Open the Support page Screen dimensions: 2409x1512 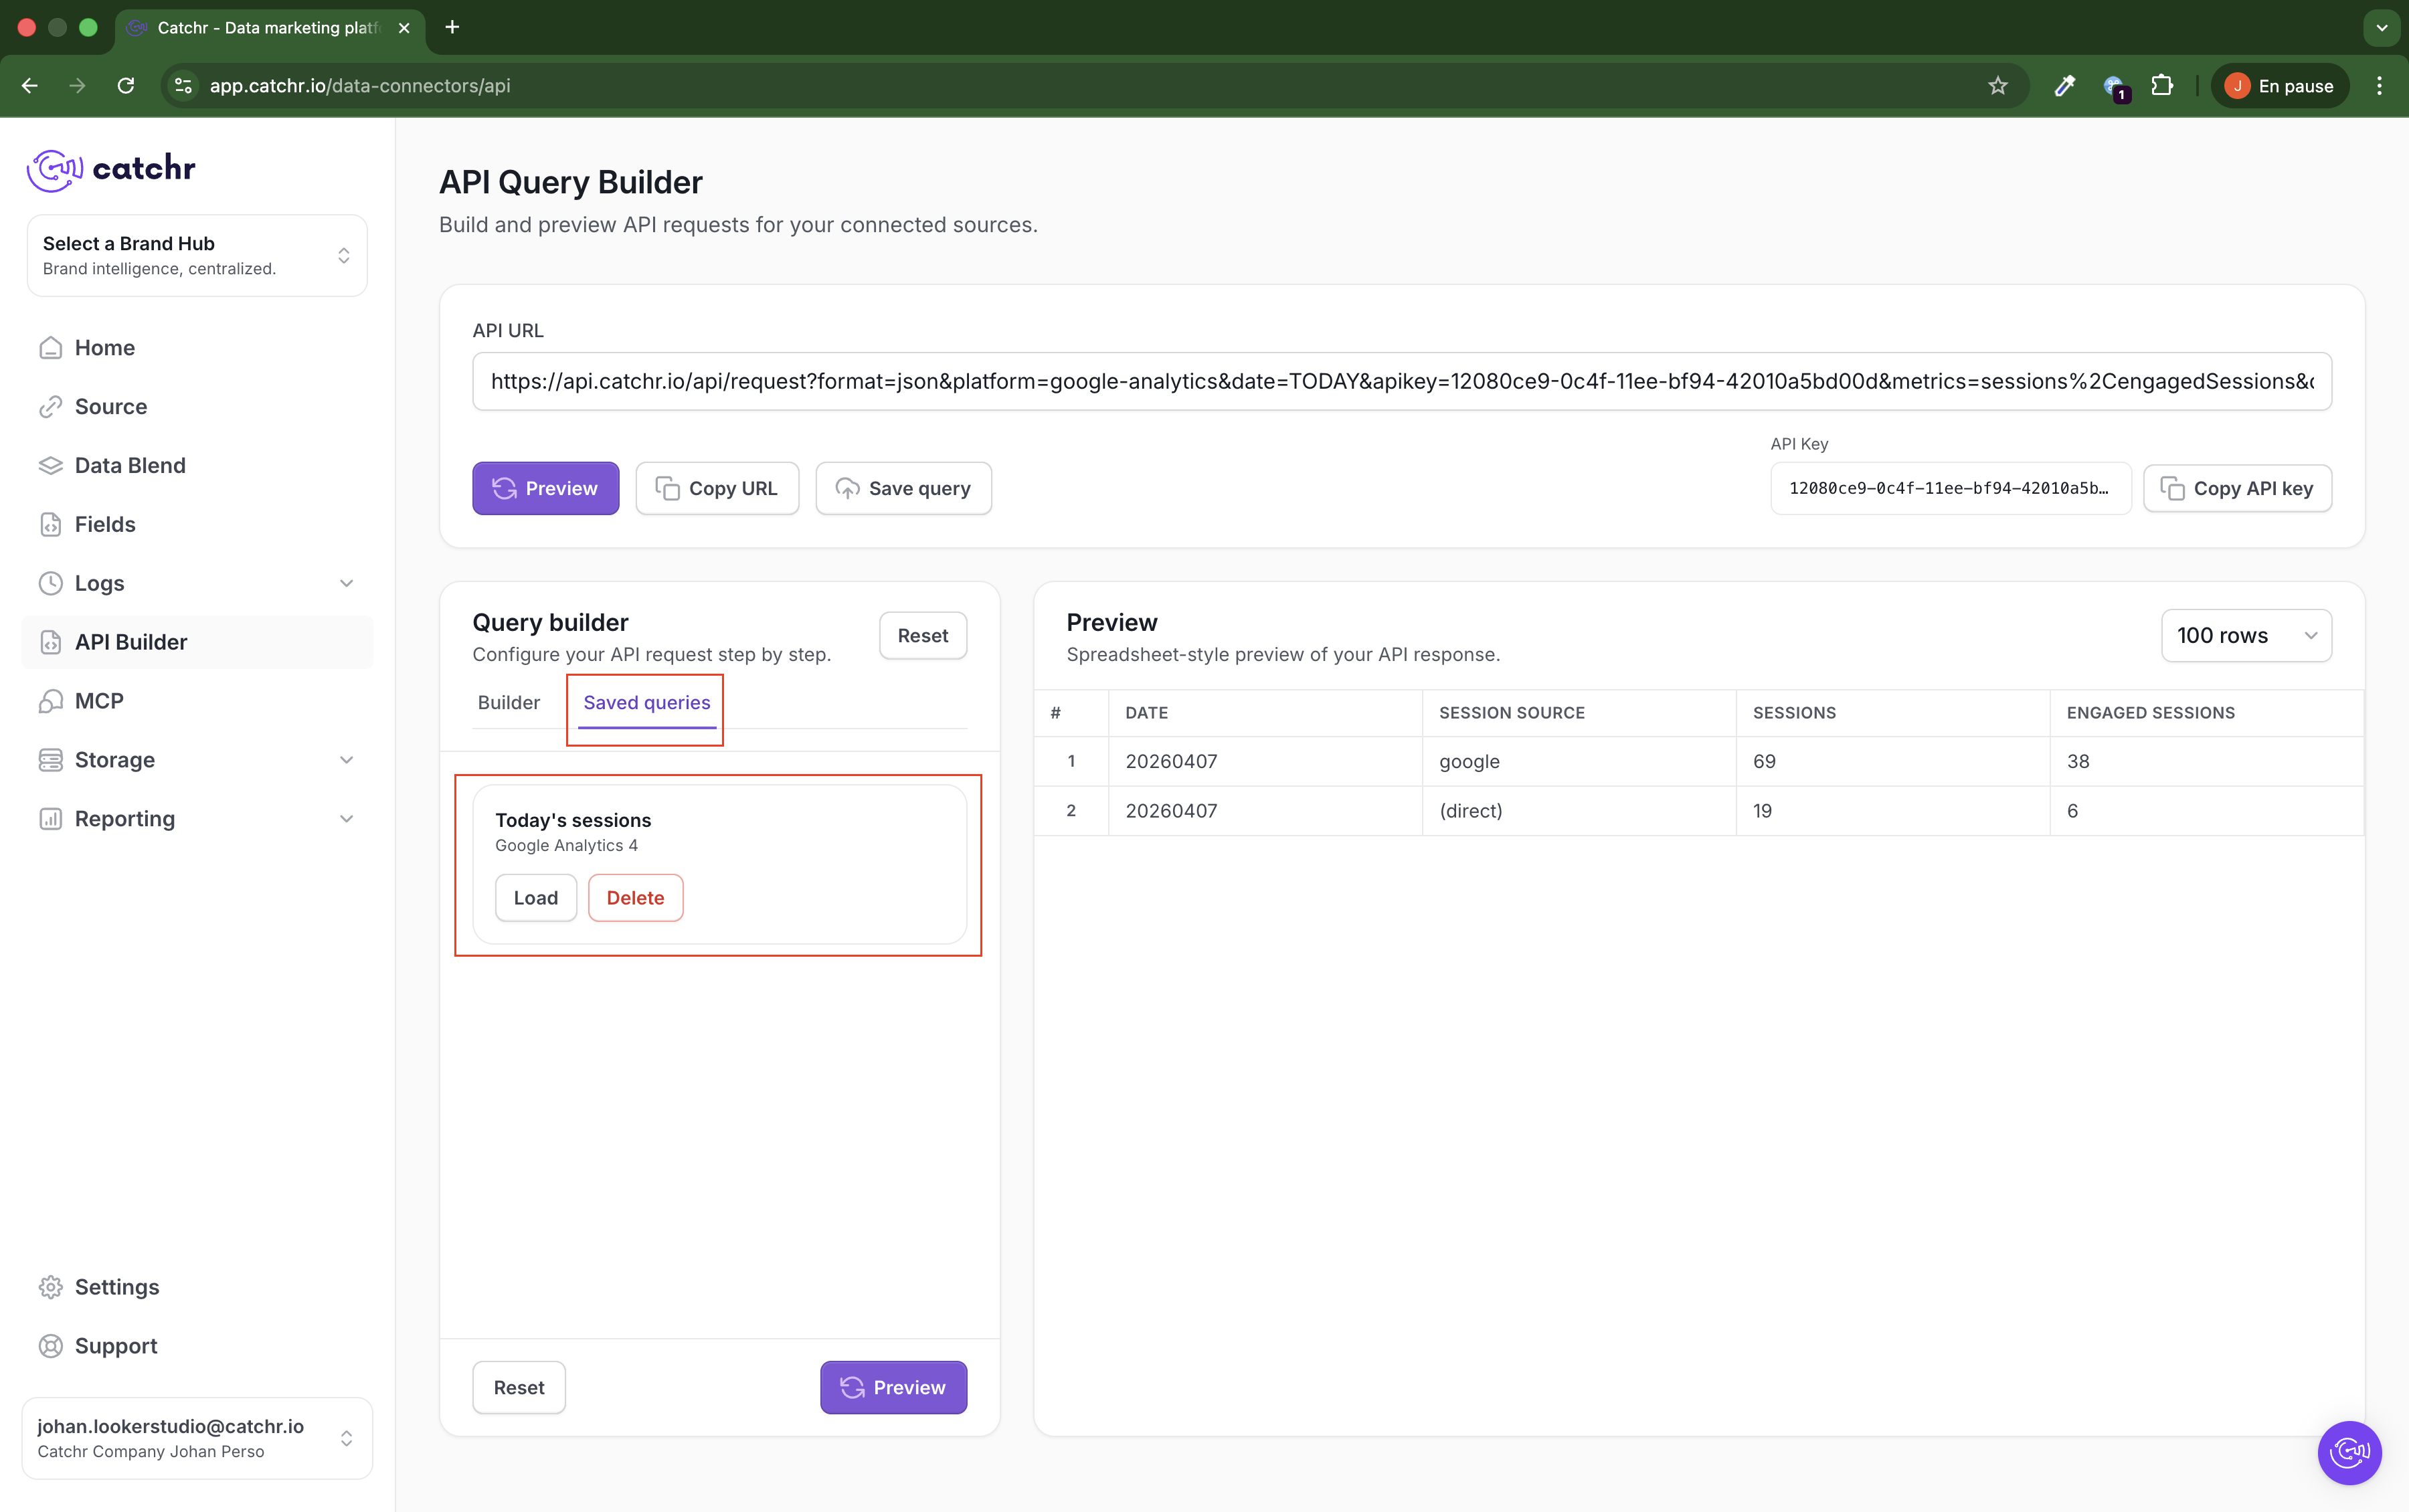(x=115, y=1346)
